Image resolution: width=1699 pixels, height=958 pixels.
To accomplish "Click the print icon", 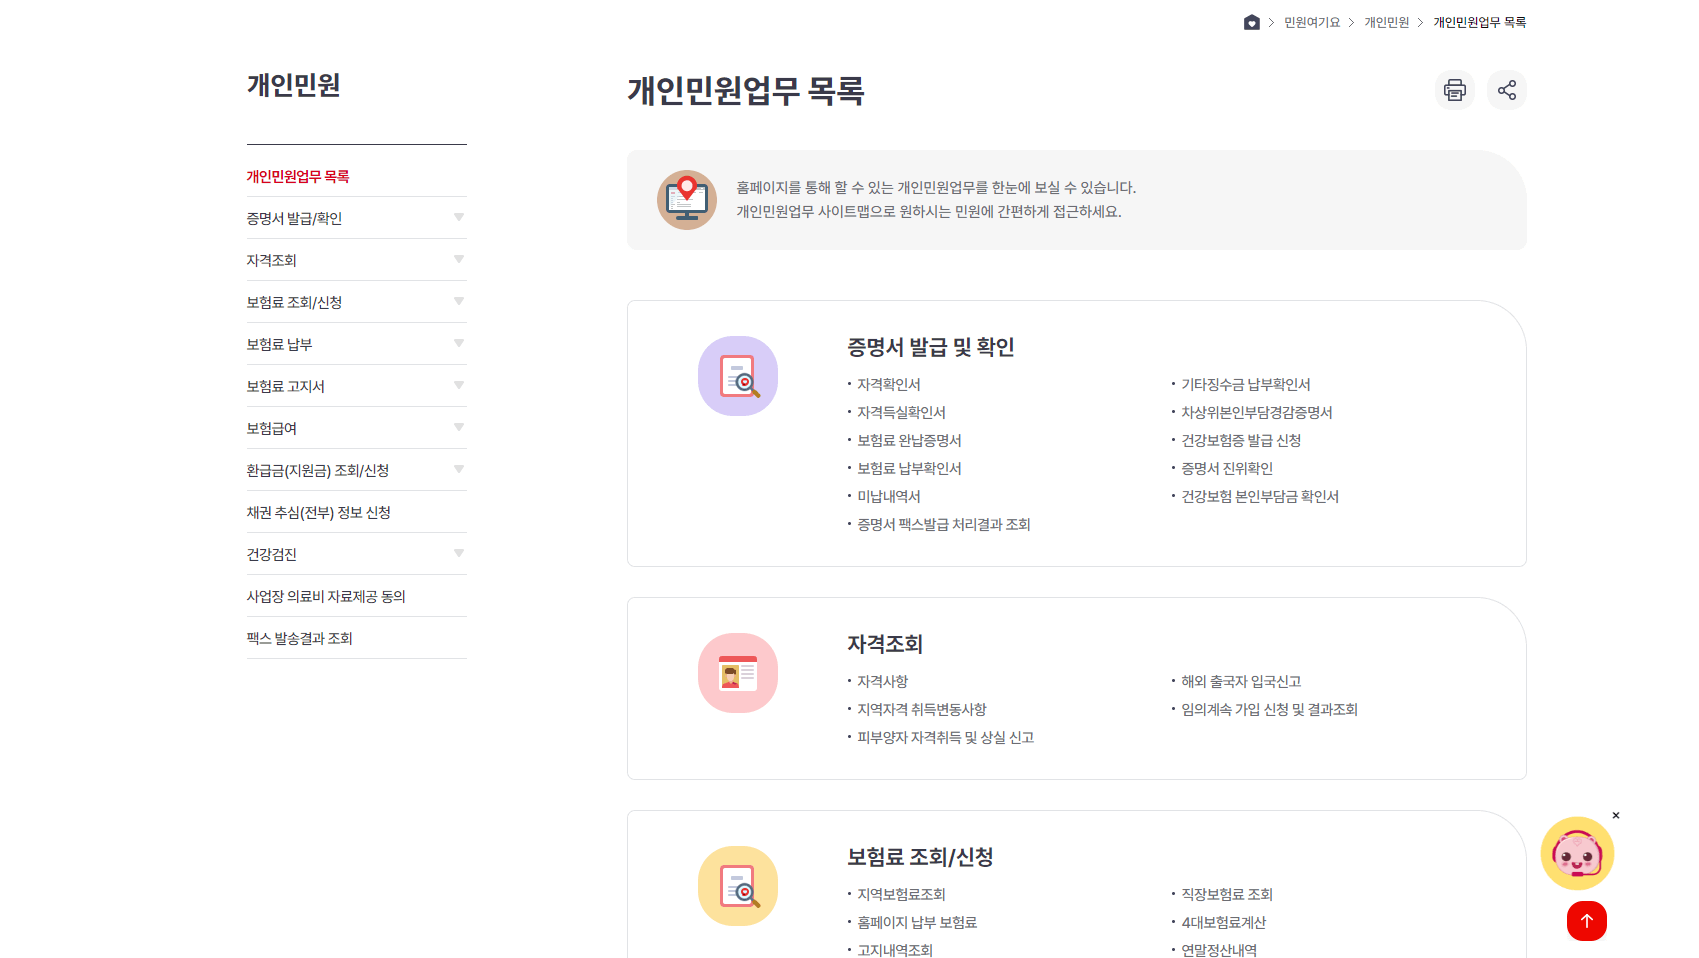I will tap(1454, 89).
